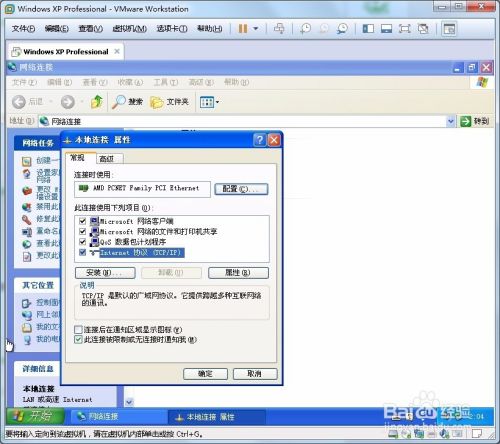
Task: Click the 创建 new connection task icon
Action: pos(27,161)
